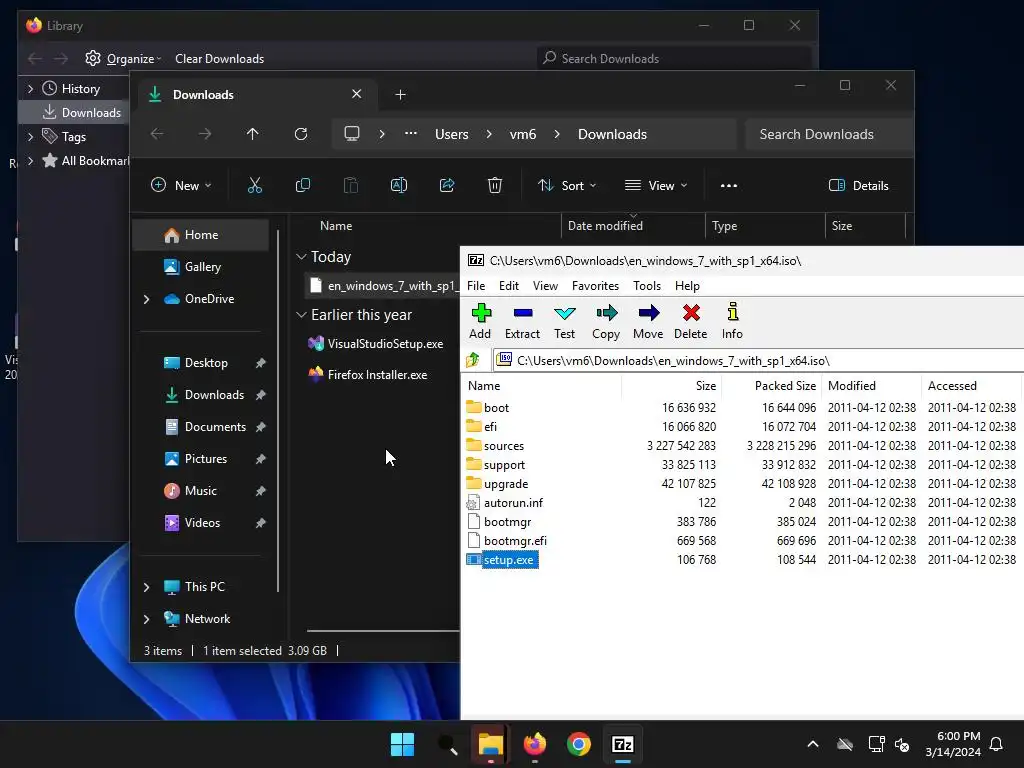Add a new tab in File Explorer
This screenshot has width=1024, height=768.
pos(400,95)
